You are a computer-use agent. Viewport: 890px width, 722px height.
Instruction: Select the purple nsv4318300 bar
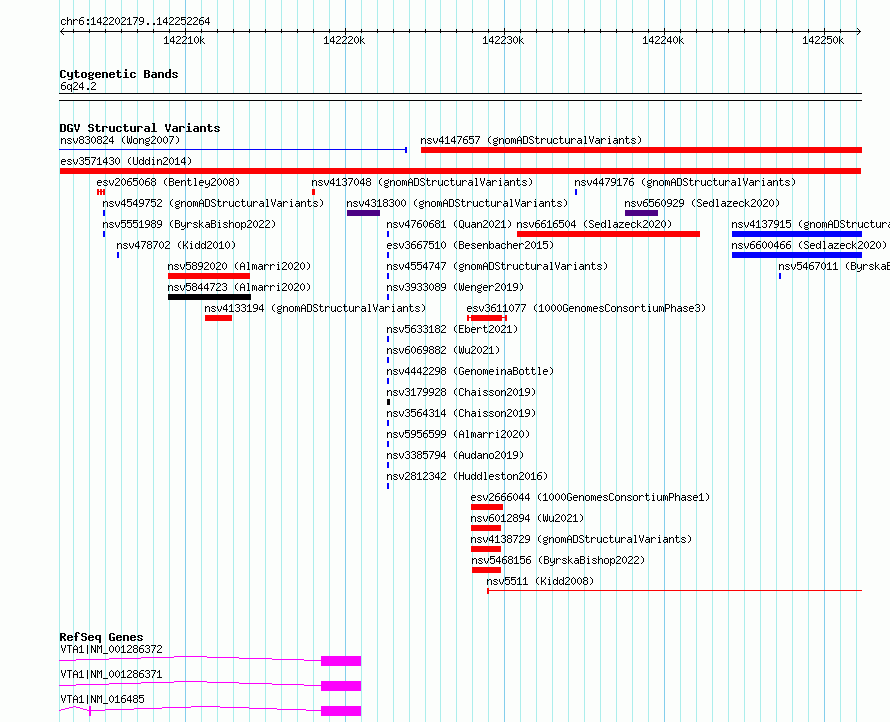(363, 213)
